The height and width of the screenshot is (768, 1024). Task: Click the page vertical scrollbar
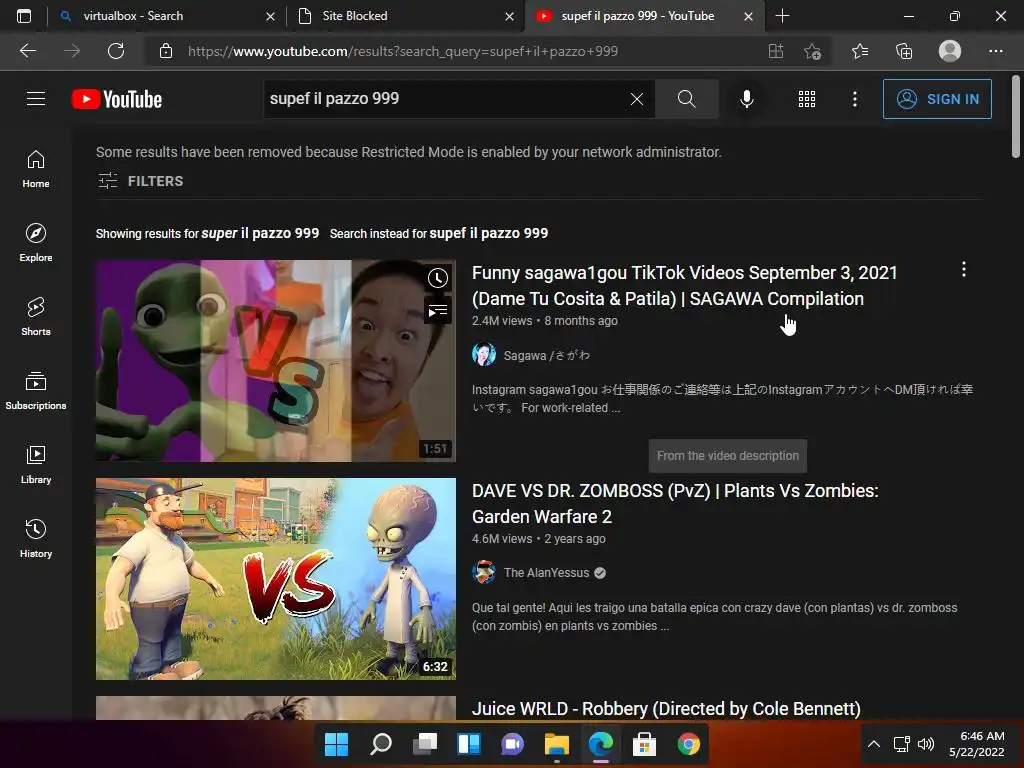(1016, 116)
